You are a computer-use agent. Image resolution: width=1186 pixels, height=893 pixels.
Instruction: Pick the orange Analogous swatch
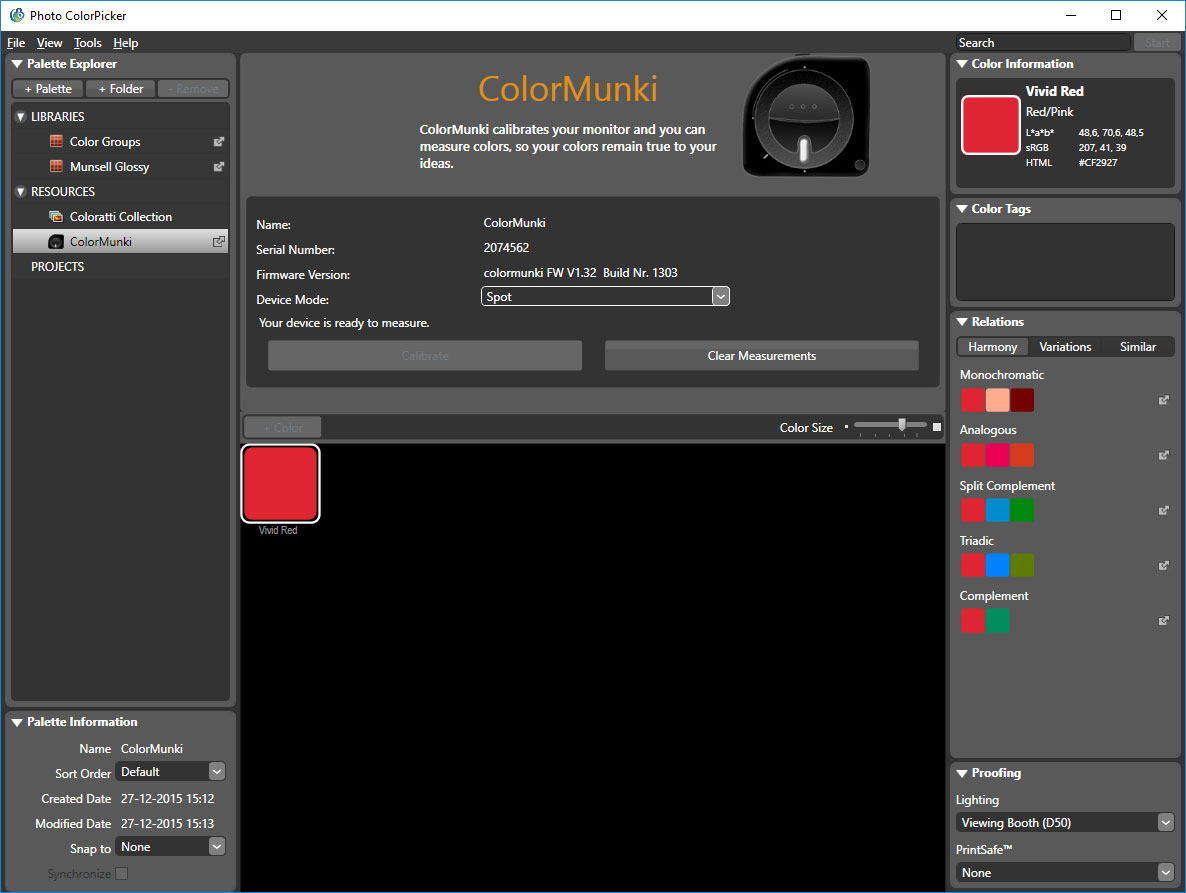(1022, 455)
